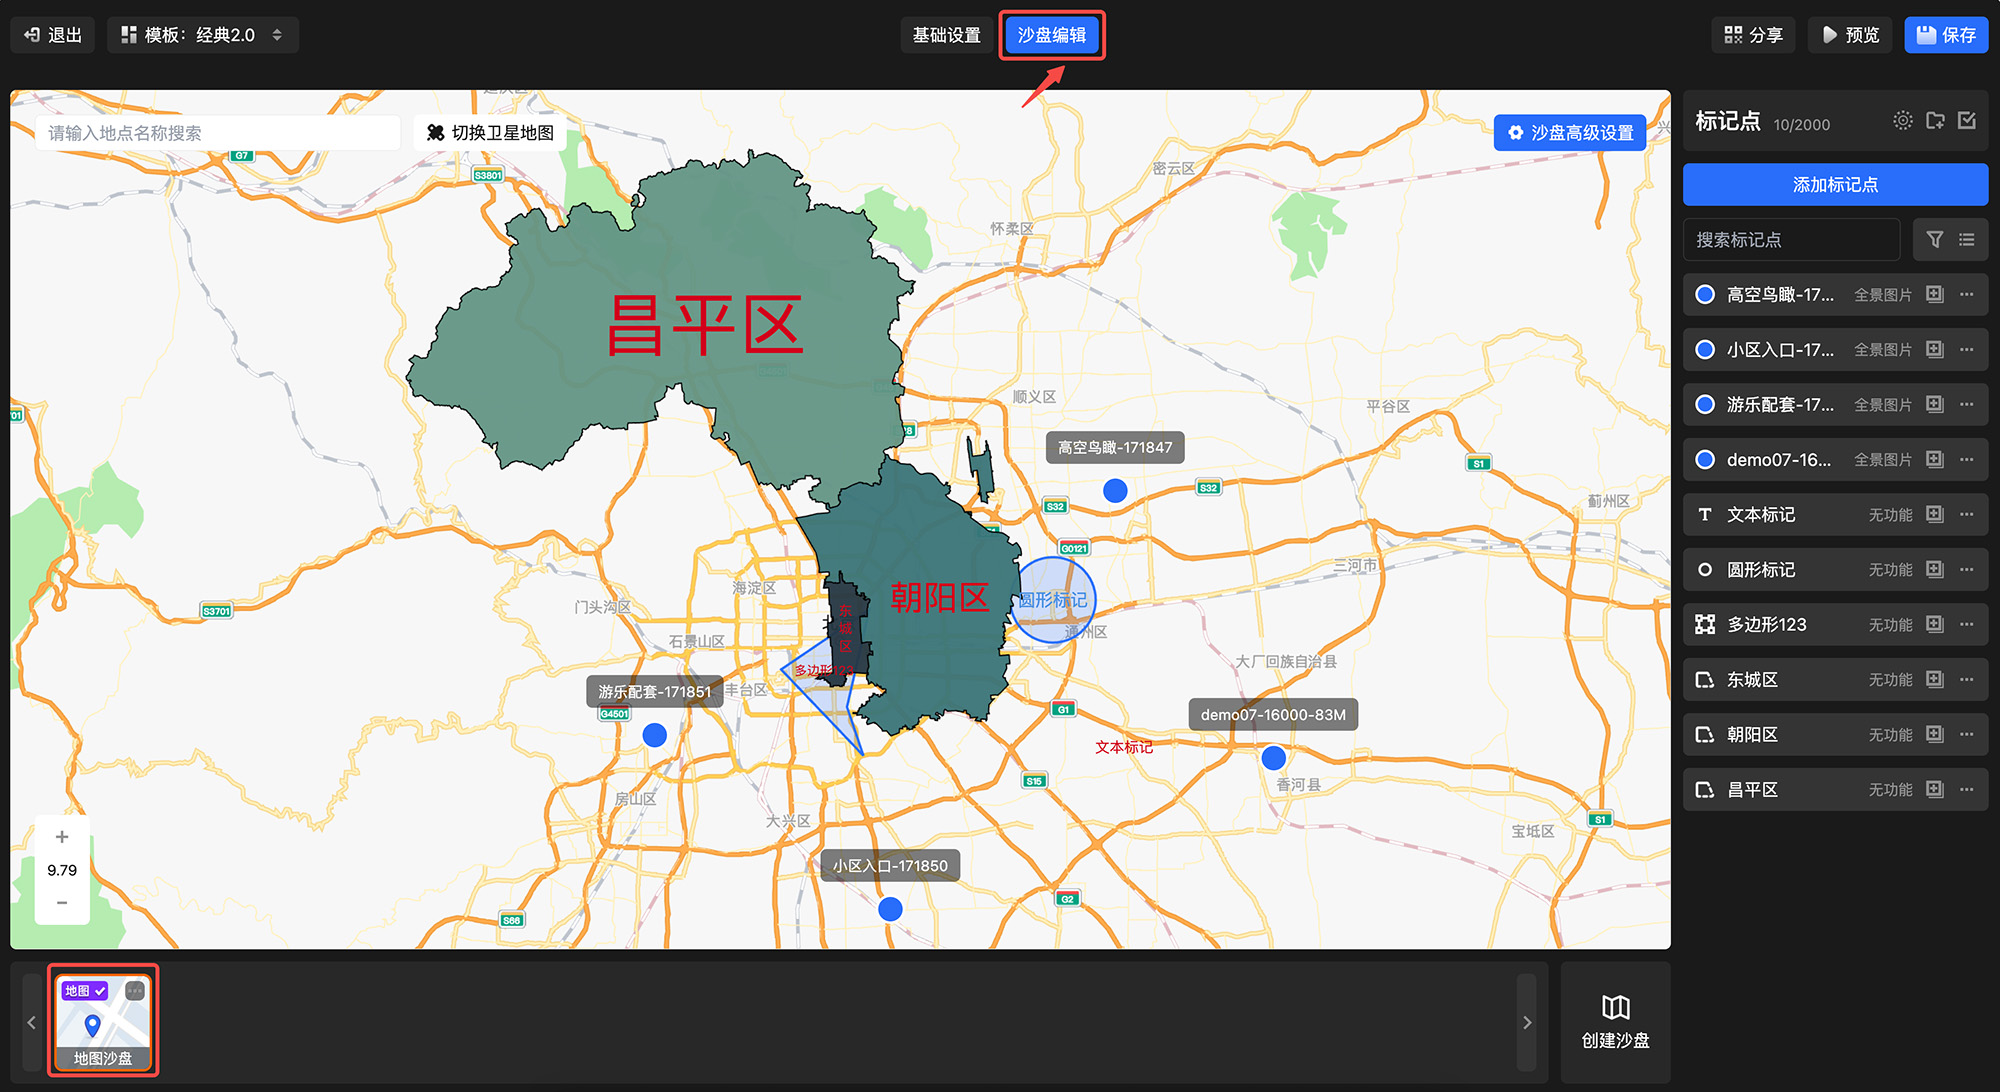Click zoom in plus on map

click(62, 837)
